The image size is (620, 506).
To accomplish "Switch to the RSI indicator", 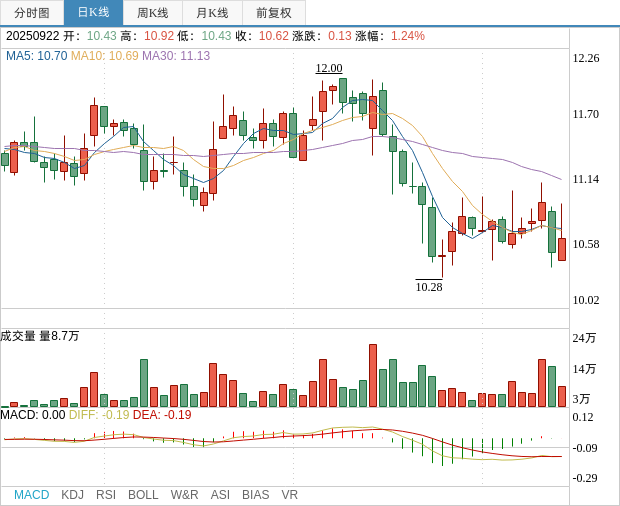I will pos(106,495).
